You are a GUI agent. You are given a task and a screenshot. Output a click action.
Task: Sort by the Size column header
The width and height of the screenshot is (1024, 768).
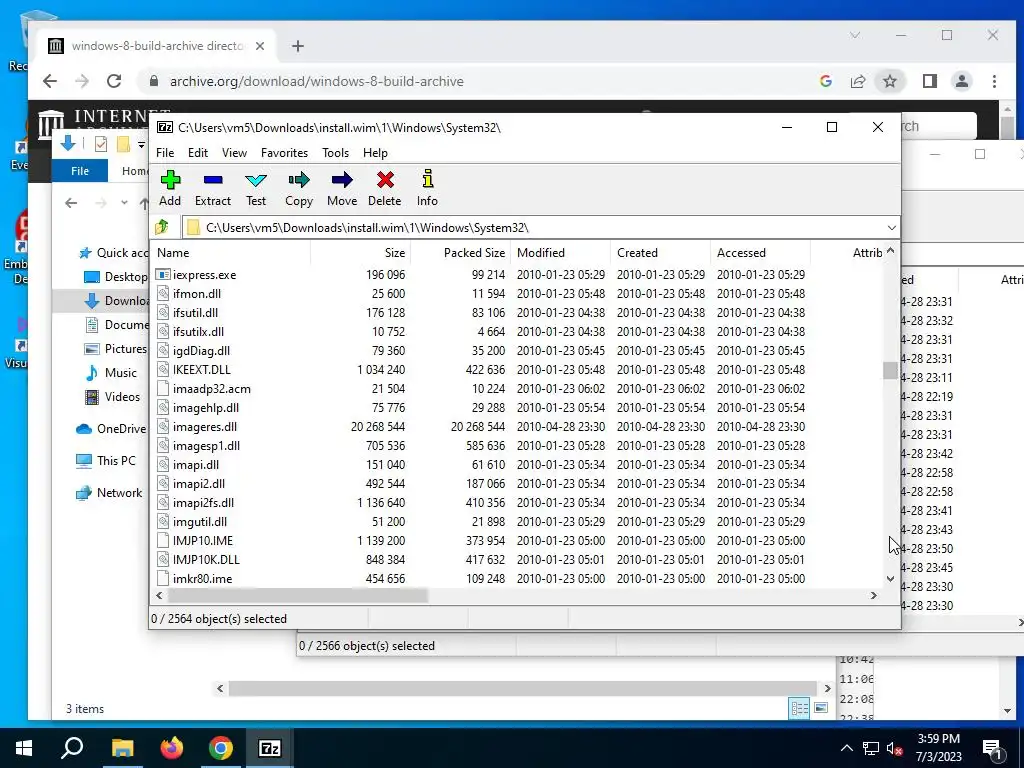tap(360, 253)
